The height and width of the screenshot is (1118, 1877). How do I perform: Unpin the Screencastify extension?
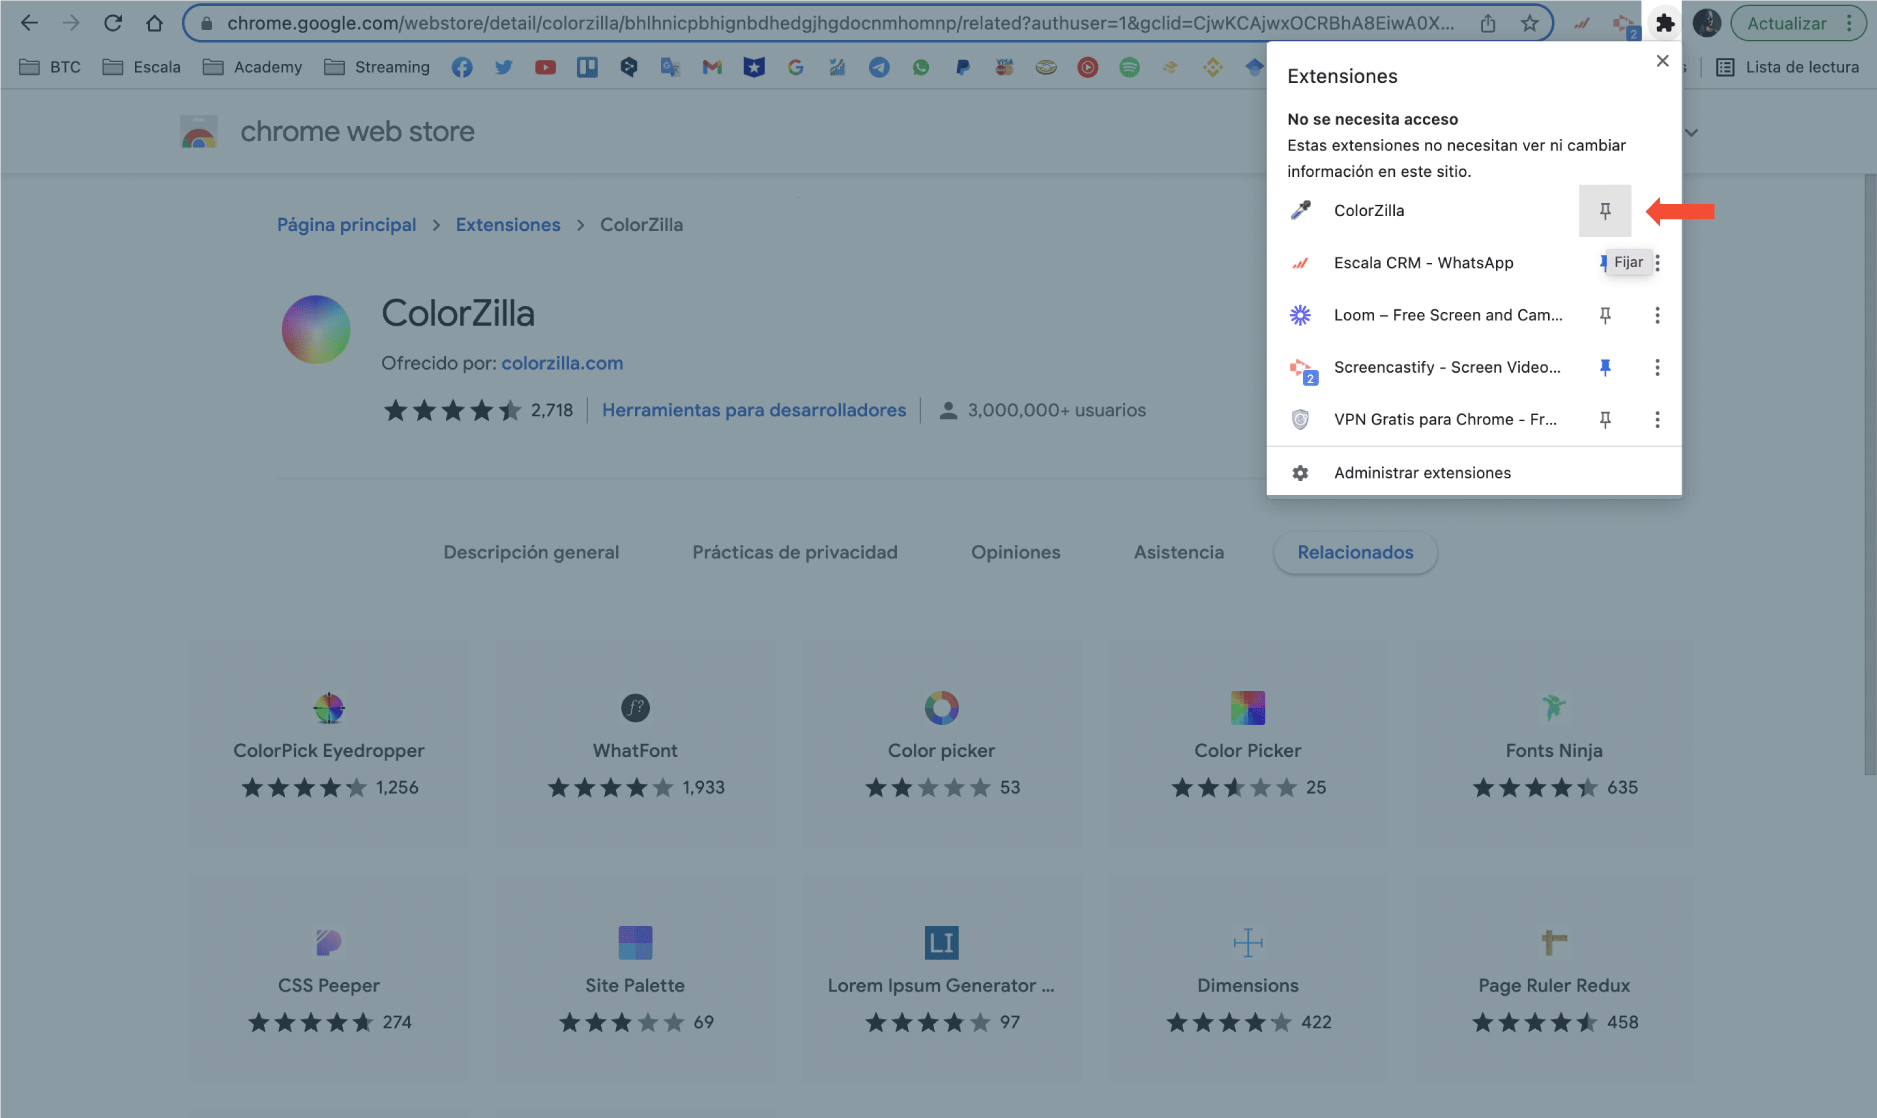click(x=1605, y=367)
